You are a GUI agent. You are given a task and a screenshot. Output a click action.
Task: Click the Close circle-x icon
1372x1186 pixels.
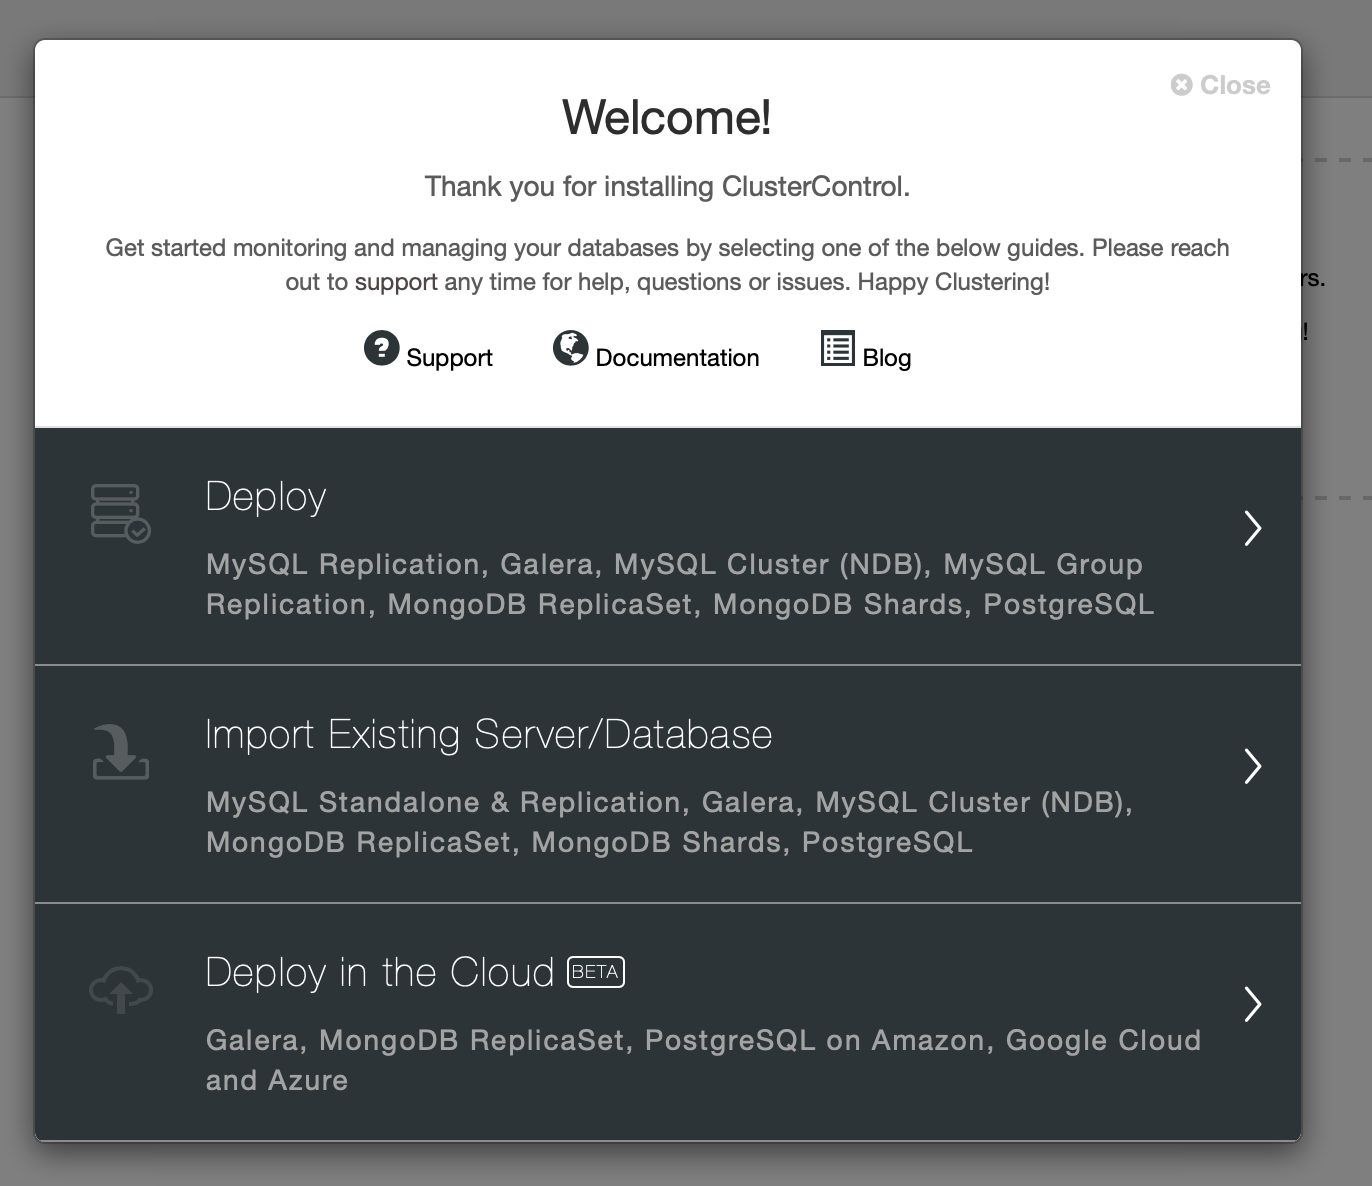[1182, 85]
